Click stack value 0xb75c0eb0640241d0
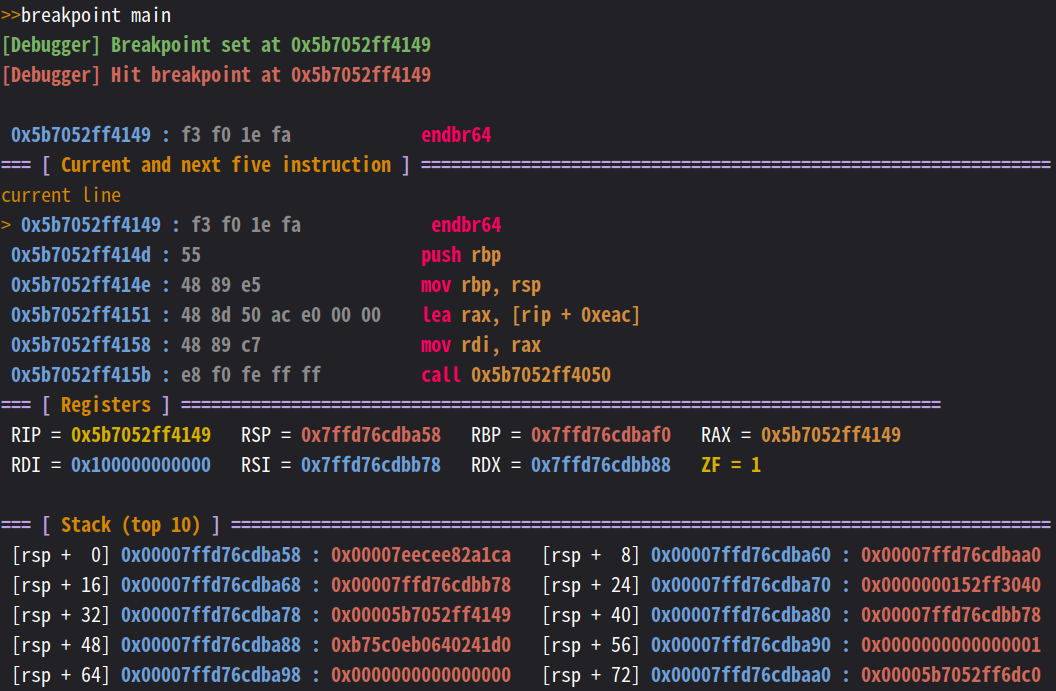The width and height of the screenshot is (1056, 691). pyautogui.click(x=421, y=645)
